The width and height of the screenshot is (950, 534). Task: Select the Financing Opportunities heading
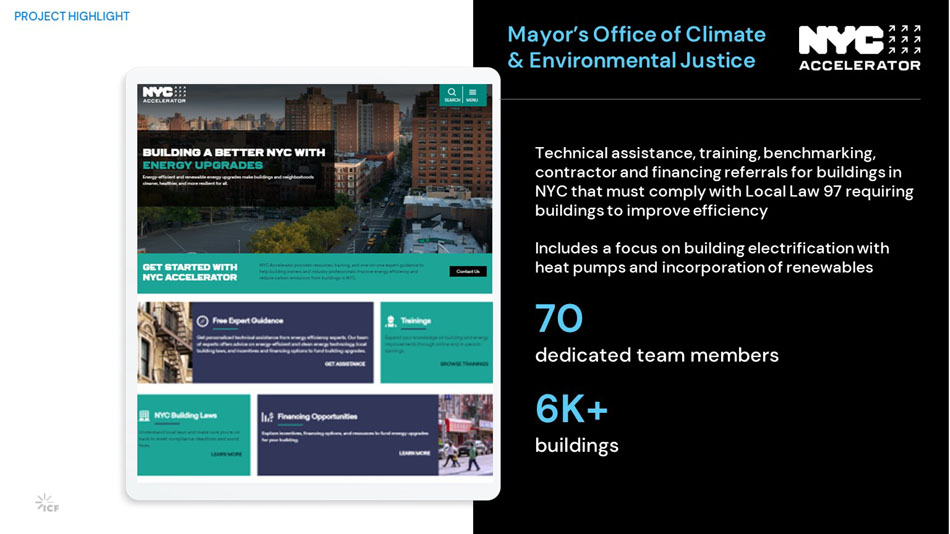pos(317,417)
